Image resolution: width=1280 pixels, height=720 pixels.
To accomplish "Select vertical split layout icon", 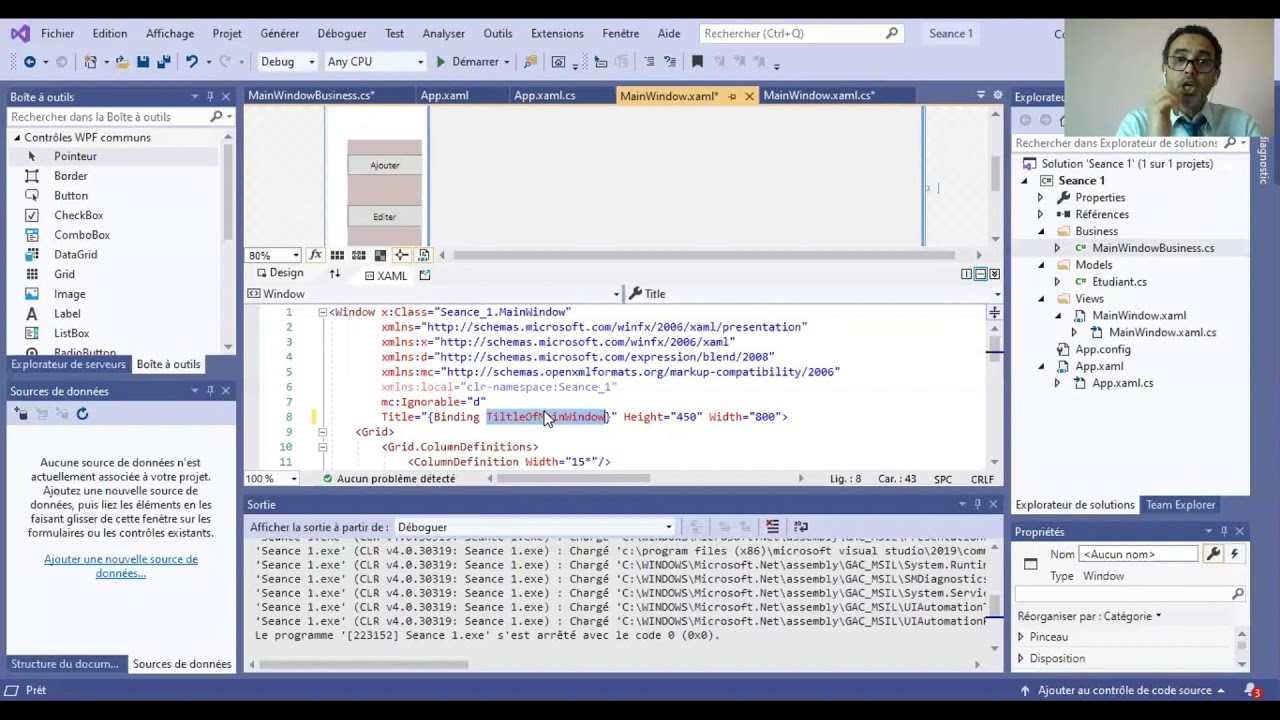I will pyautogui.click(x=966, y=274).
